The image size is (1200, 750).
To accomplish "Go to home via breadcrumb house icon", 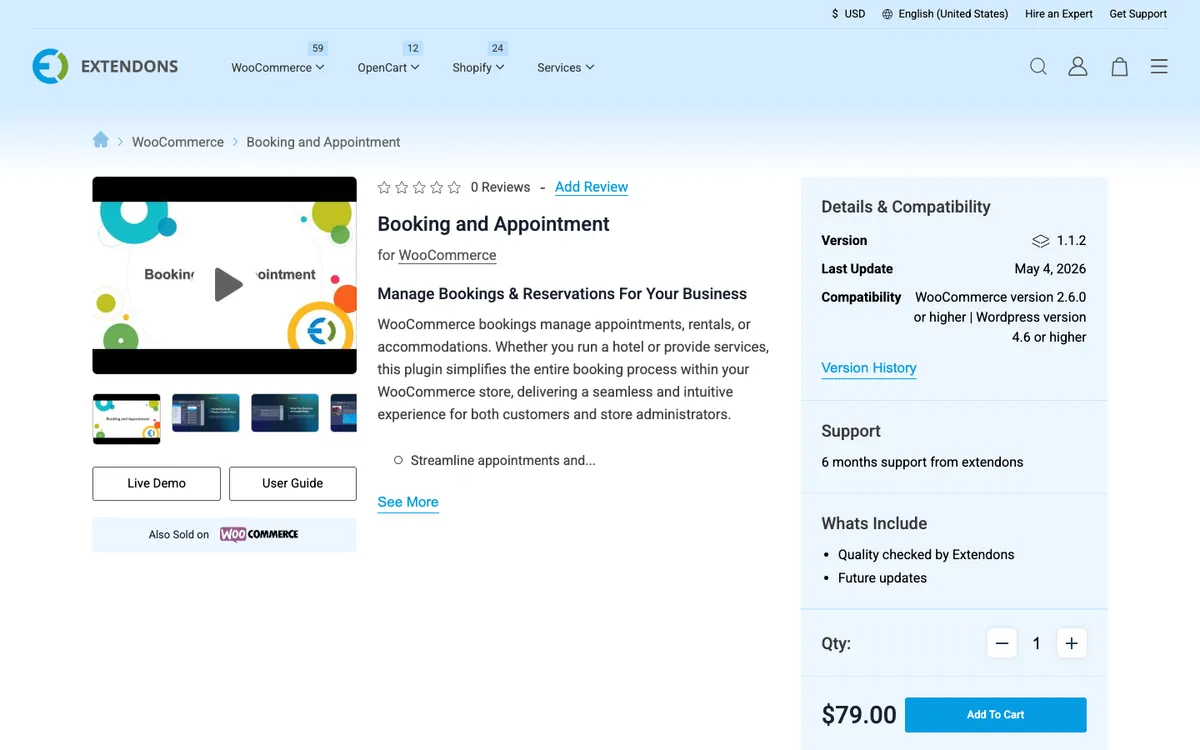I will (x=101, y=140).
